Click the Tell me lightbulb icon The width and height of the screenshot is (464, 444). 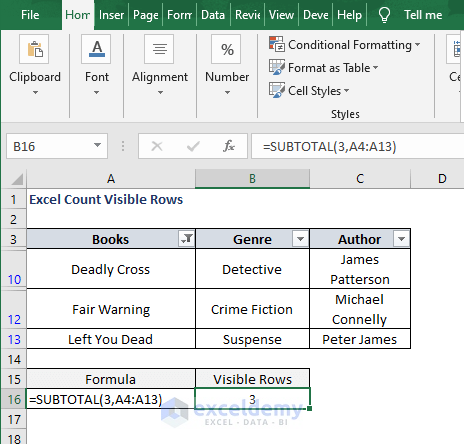pos(384,15)
